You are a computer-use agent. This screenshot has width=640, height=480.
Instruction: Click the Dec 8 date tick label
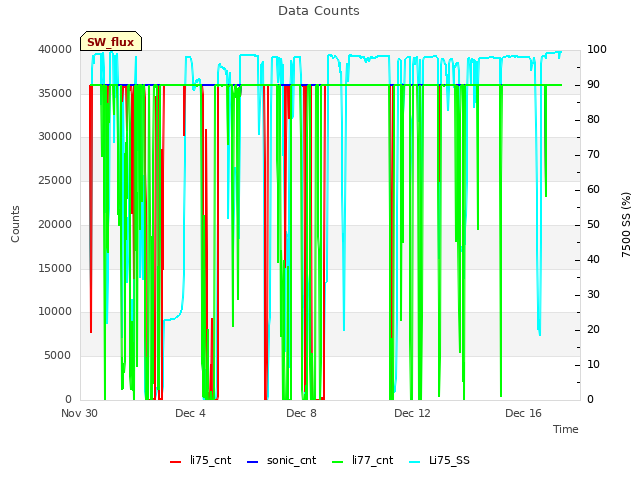[x=301, y=413]
